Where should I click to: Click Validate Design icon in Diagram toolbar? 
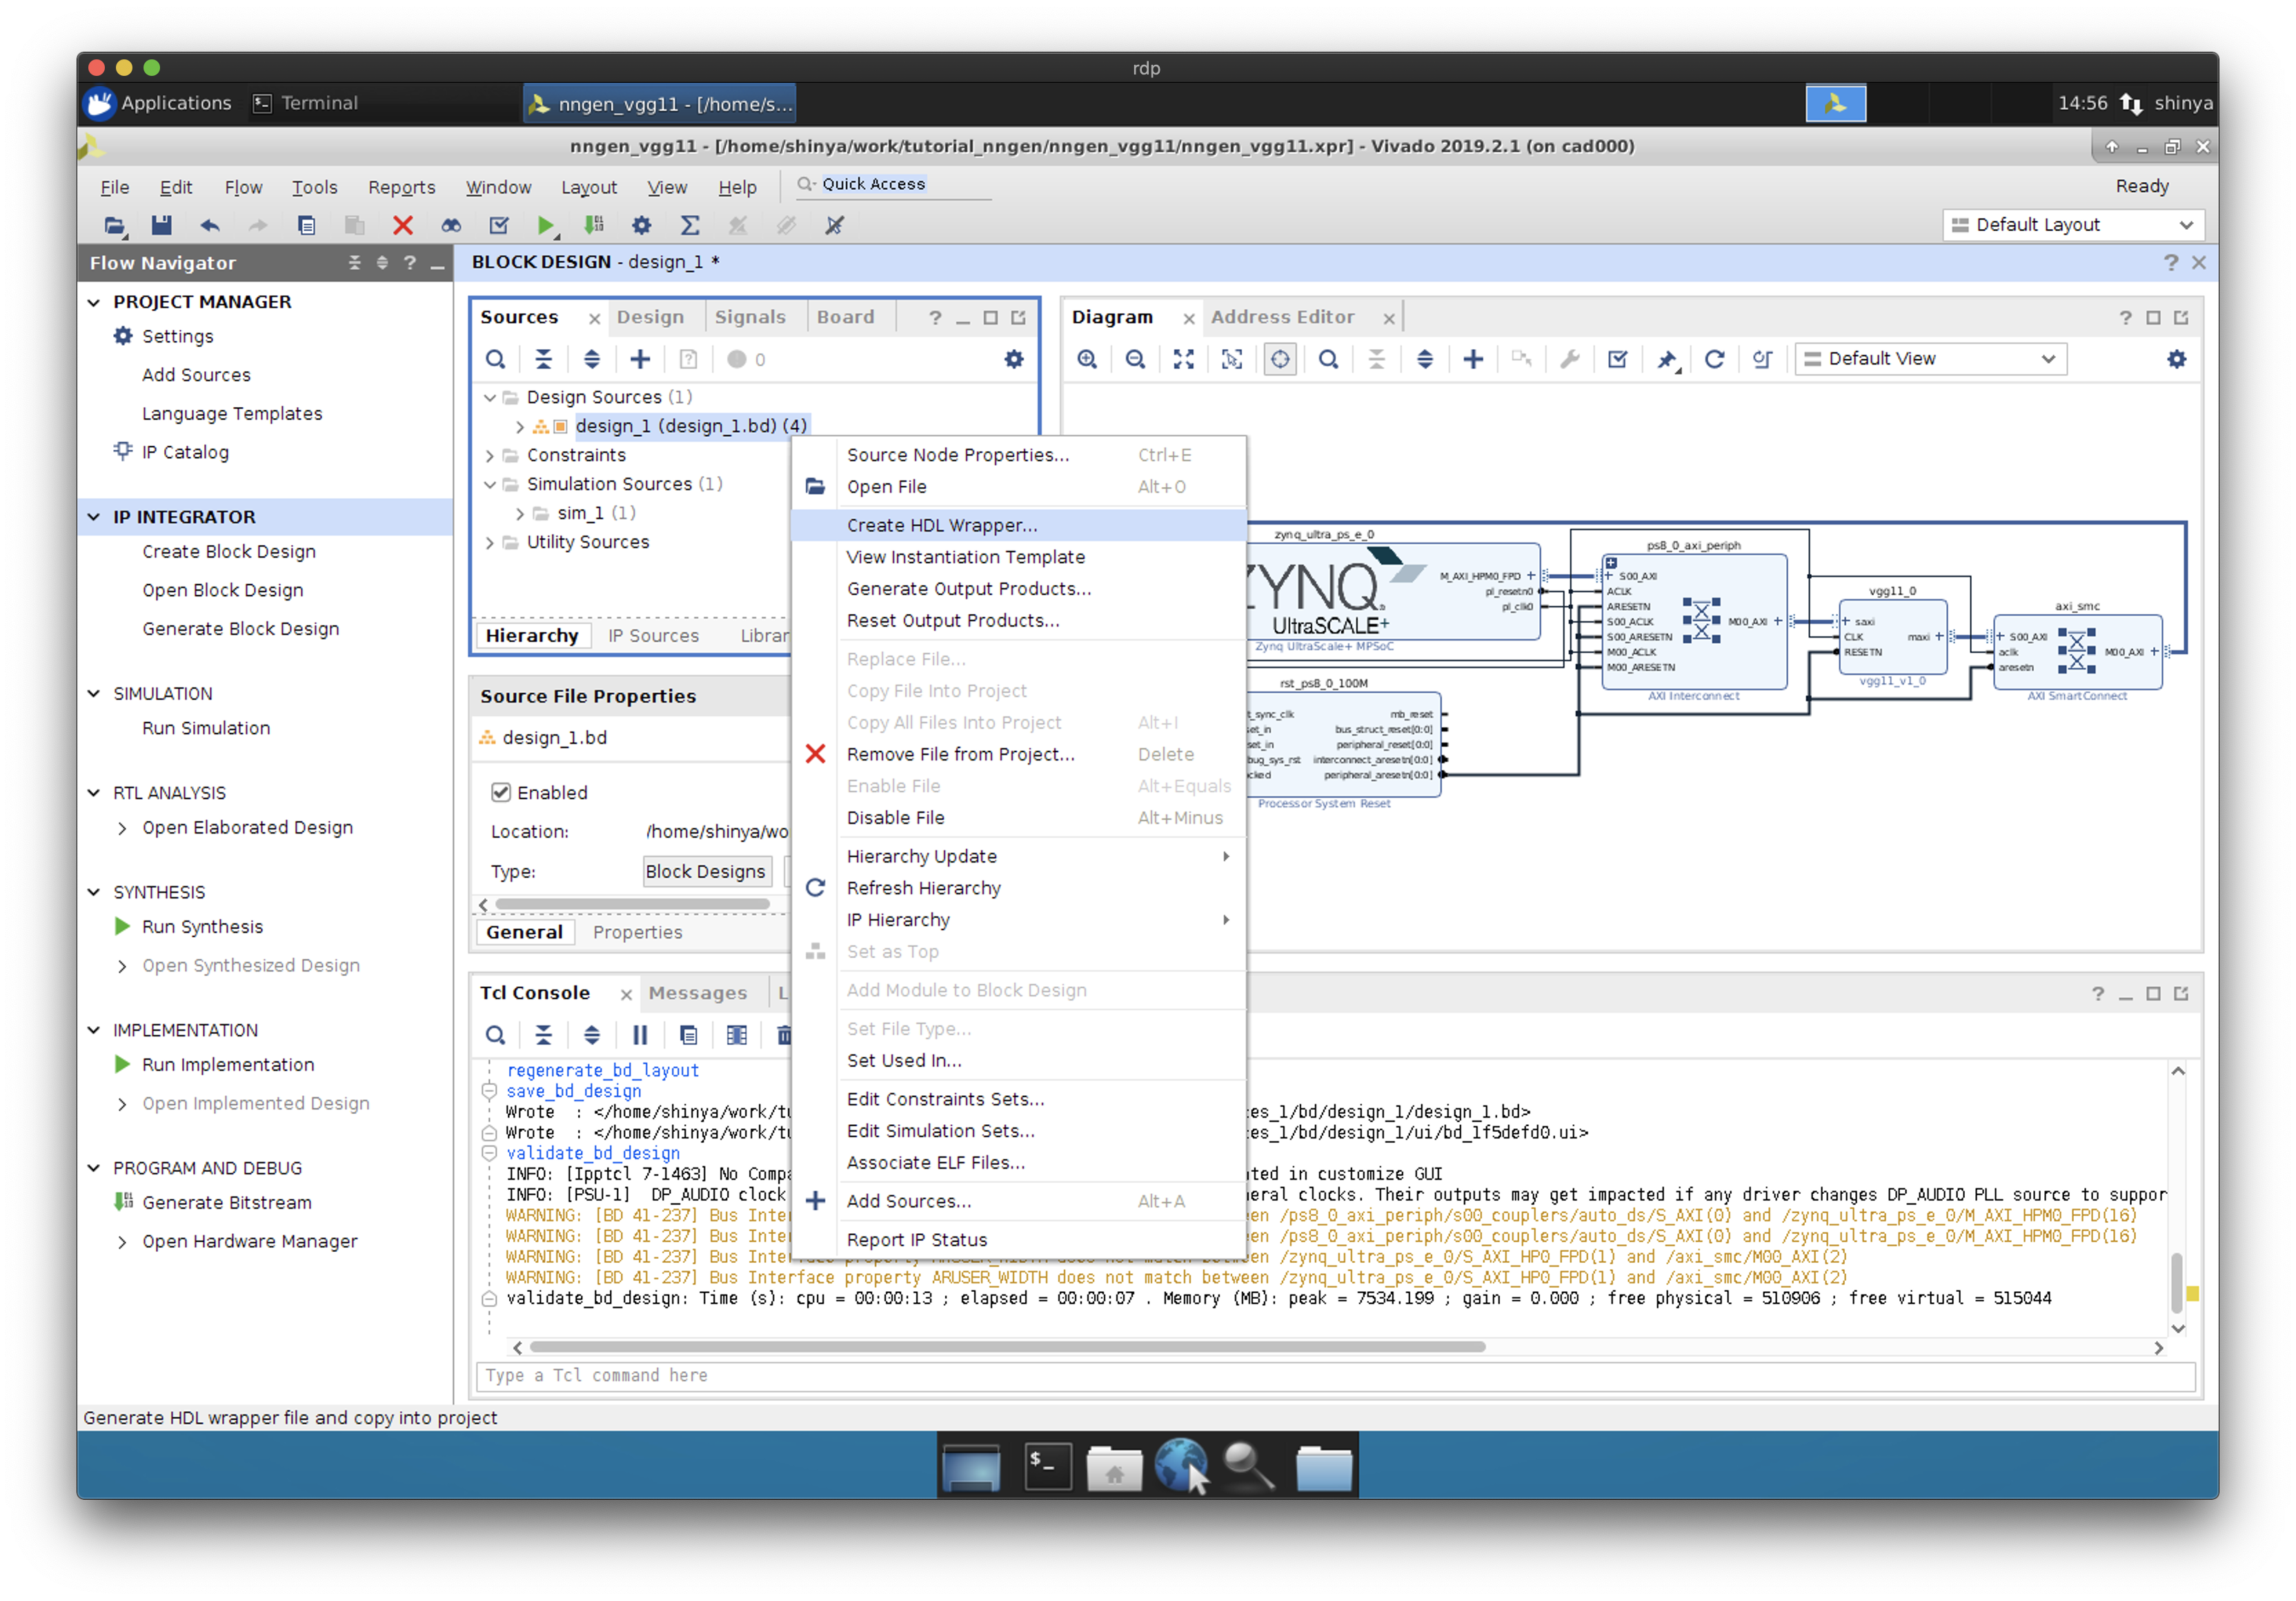(x=1617, y=359)
